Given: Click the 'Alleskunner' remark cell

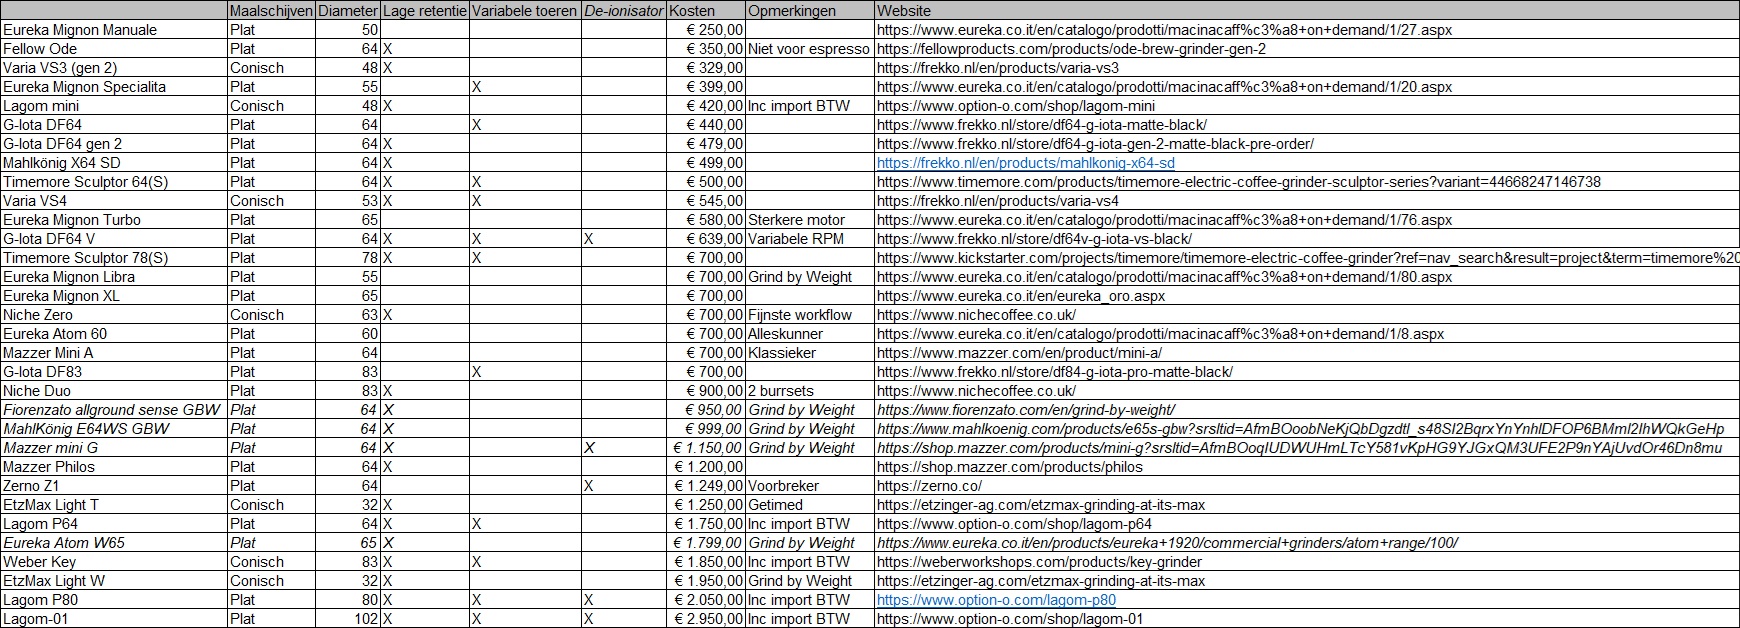Looking at the screenshot, I should click(811, 334).
